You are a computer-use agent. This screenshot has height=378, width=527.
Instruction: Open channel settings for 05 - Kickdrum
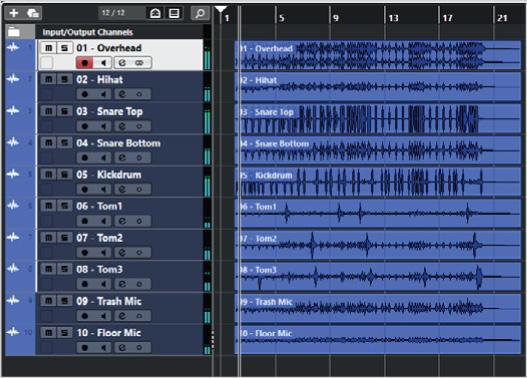pyautogui.click(x=122, y=190)
